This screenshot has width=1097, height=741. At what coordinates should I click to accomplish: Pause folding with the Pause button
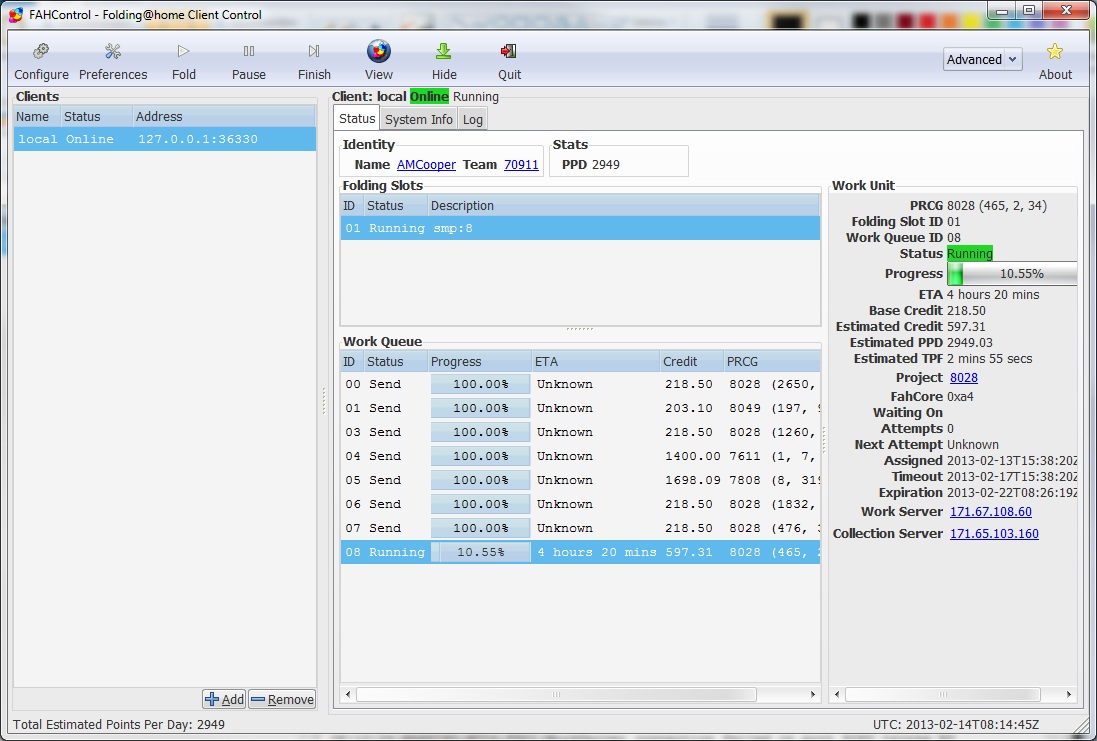(x=248, y=61)
